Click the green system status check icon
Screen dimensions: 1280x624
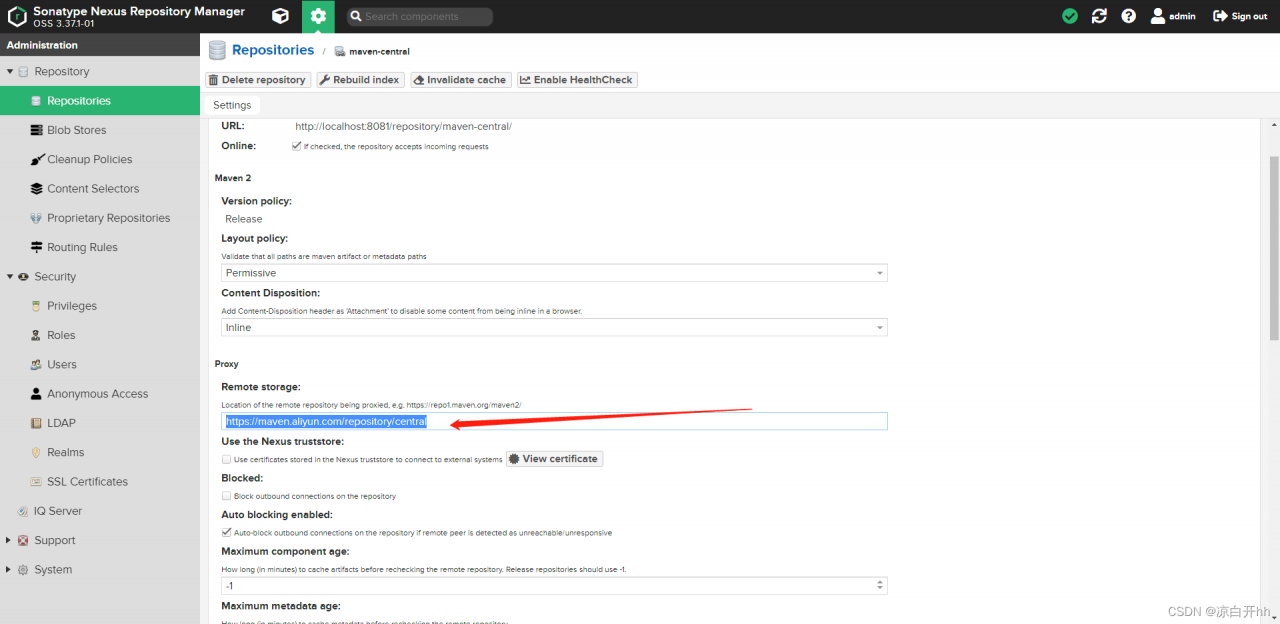click(x=1070, y=16)
